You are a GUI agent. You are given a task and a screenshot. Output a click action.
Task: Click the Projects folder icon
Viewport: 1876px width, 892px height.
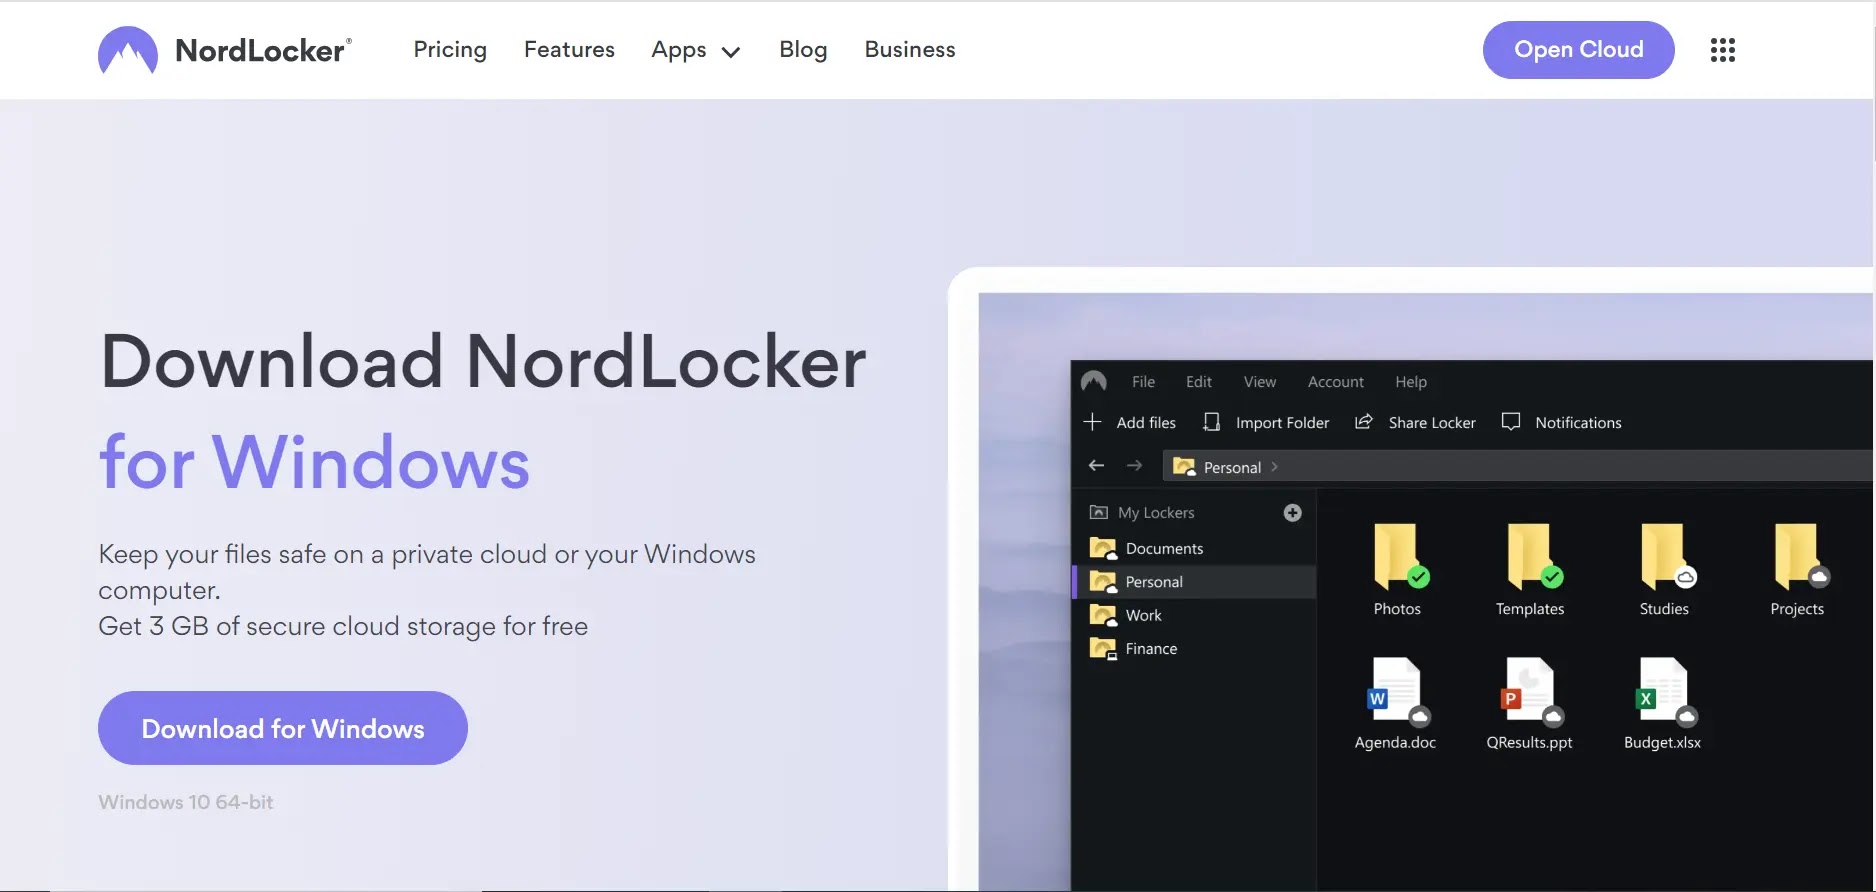tap(1800, 556)
